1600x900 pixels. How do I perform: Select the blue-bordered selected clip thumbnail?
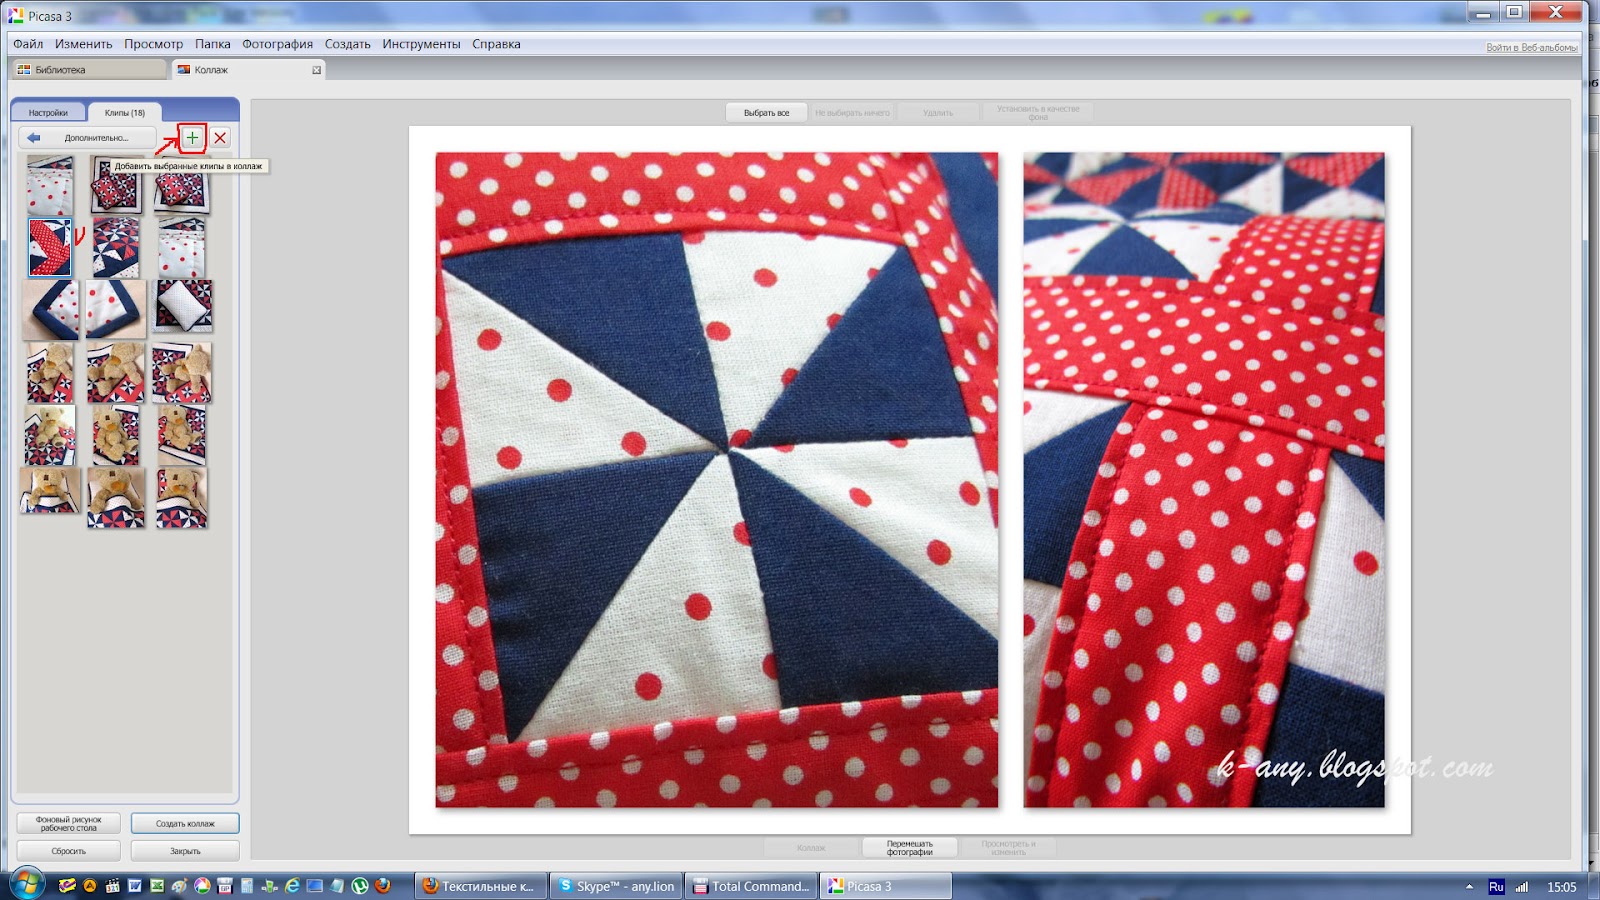click(x=50, y=247)
